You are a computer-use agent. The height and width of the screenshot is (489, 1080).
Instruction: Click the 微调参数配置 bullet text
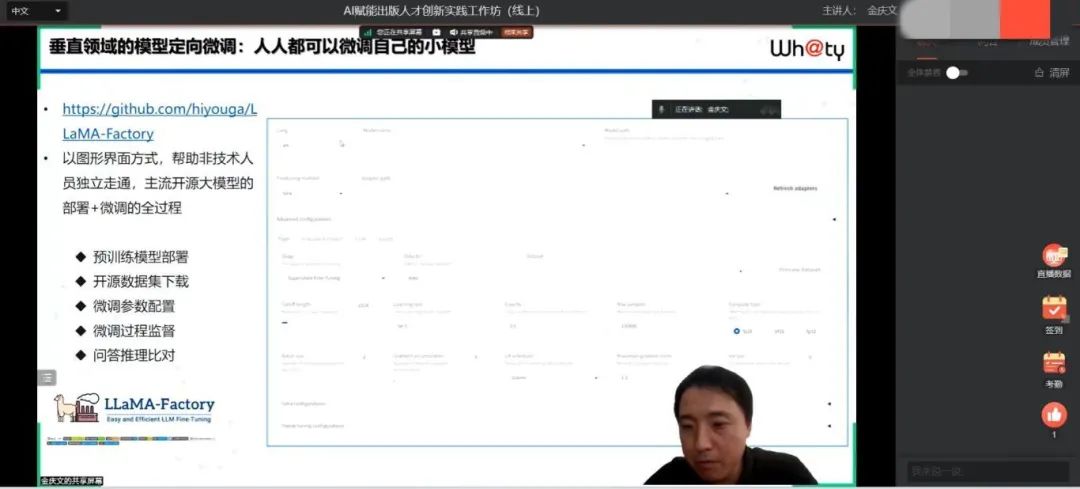pos(134,306)
